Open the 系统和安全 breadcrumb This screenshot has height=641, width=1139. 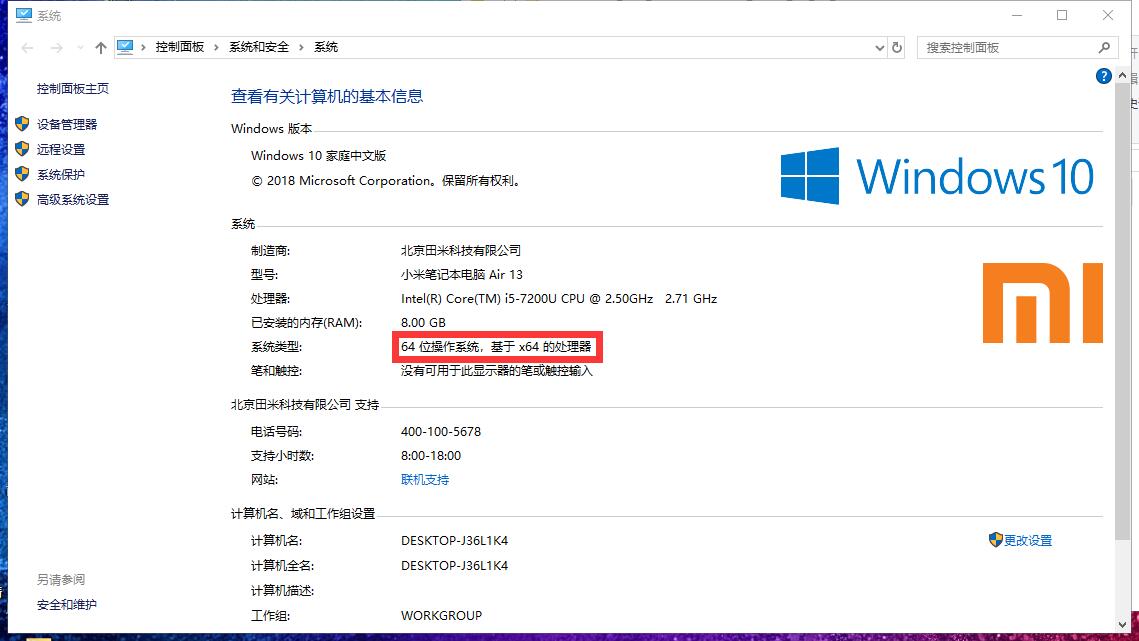[x=259, y=47]
